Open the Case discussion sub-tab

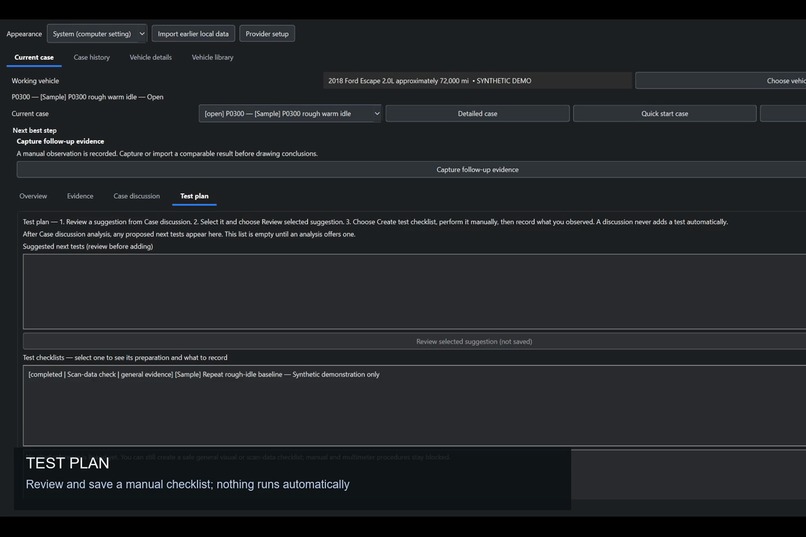pyautogui.click(x=137, y=196)
